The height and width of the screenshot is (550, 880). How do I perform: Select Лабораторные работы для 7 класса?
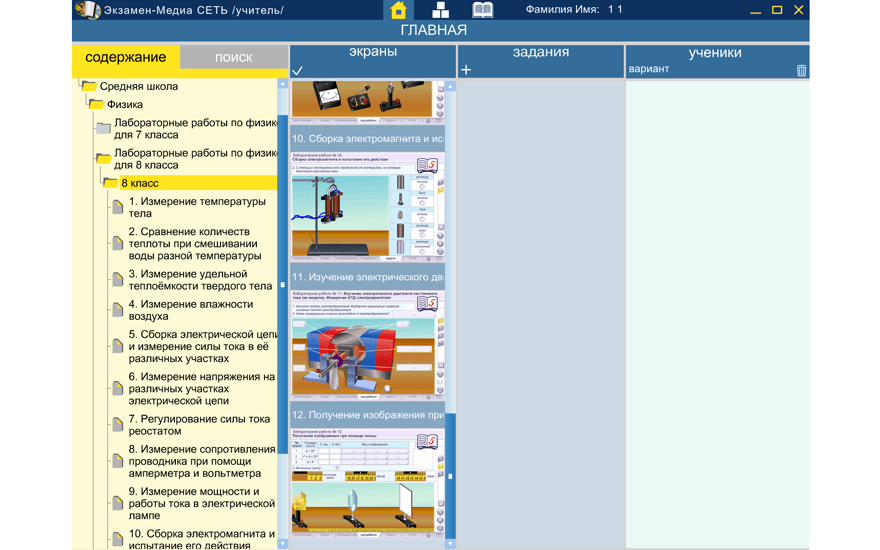tap(195, 129)
